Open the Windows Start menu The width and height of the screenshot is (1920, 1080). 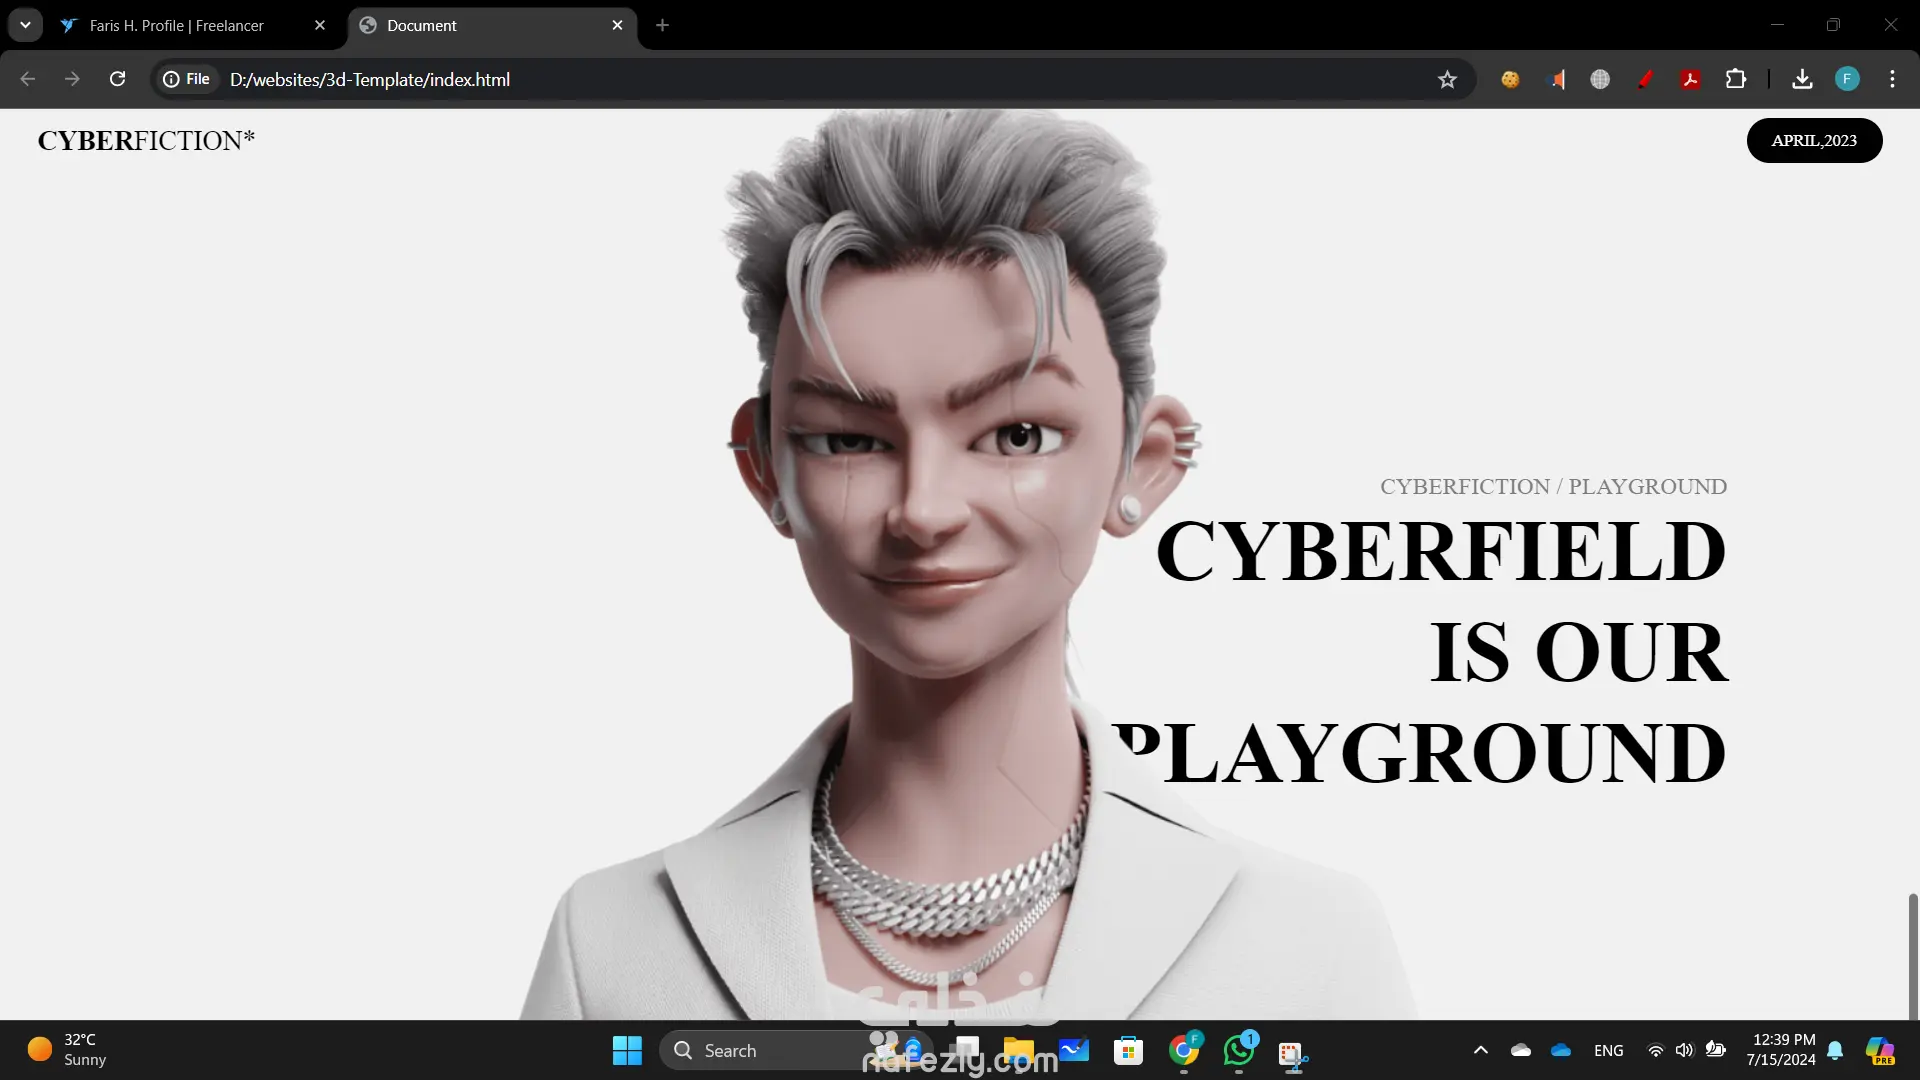point(627,1051)
